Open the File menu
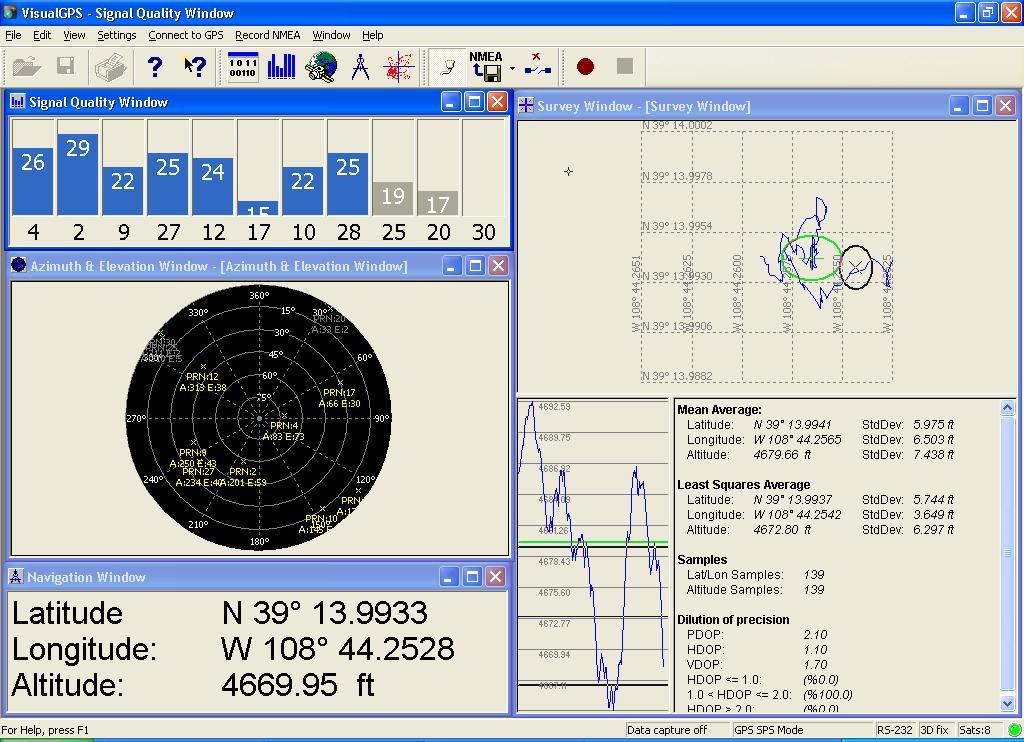 [13, 35]
